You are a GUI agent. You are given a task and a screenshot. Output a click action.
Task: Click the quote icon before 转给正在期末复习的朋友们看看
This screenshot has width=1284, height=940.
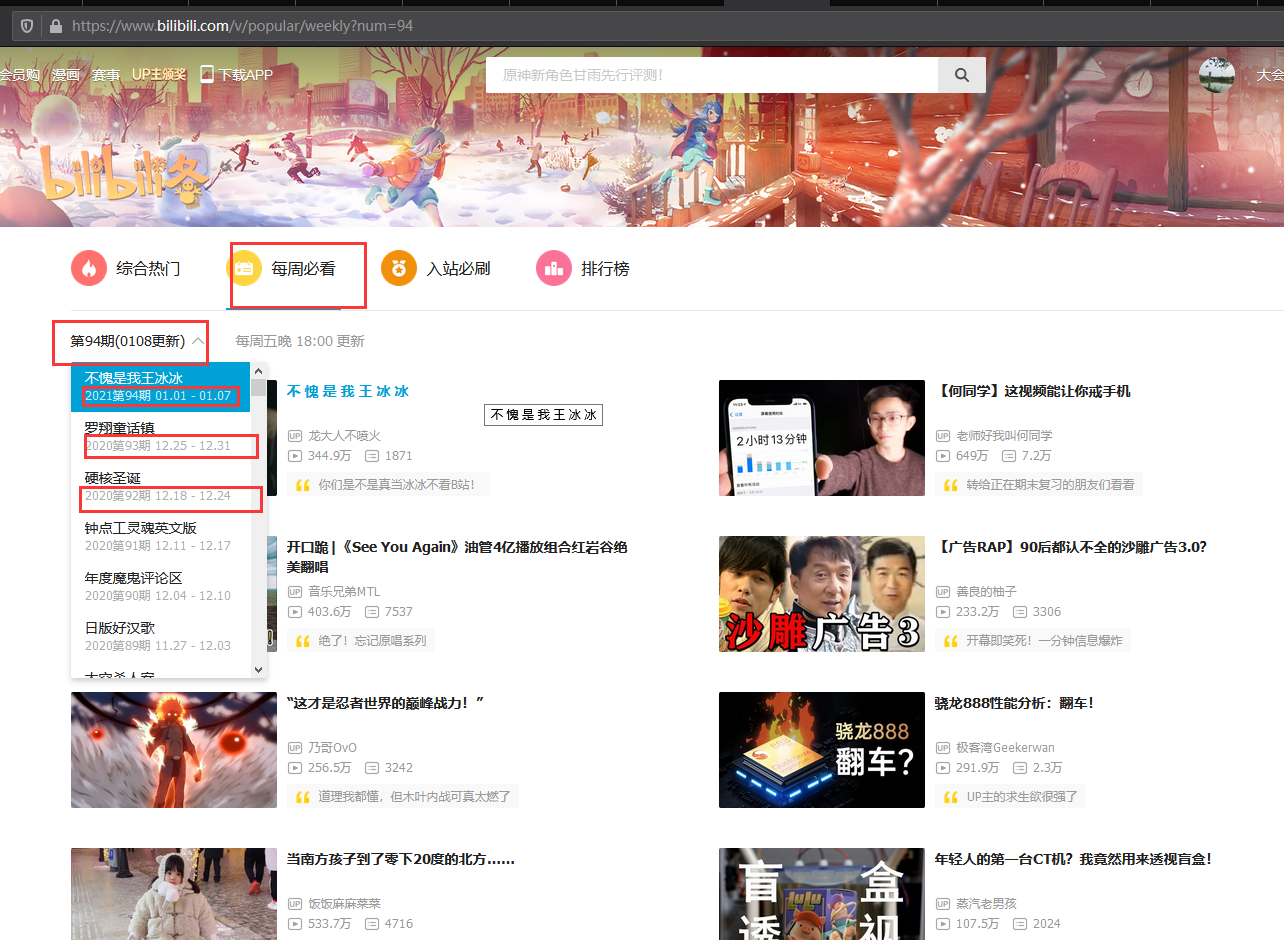coord(951,485)
